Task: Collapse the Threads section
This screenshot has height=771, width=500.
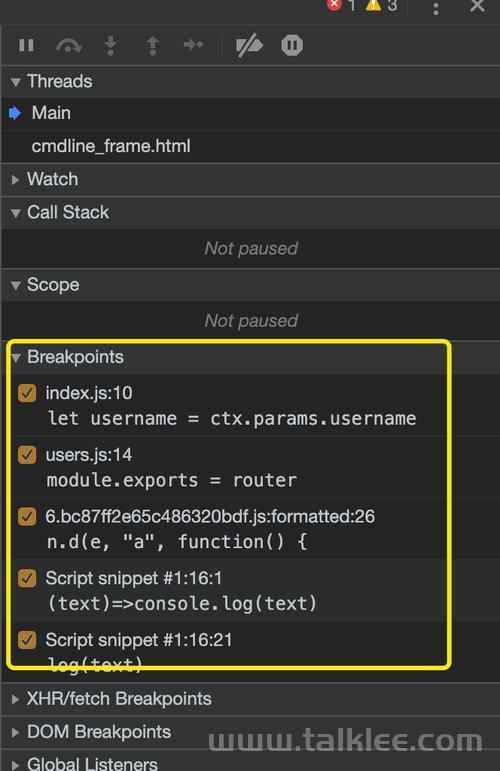Action: (16, 82)
